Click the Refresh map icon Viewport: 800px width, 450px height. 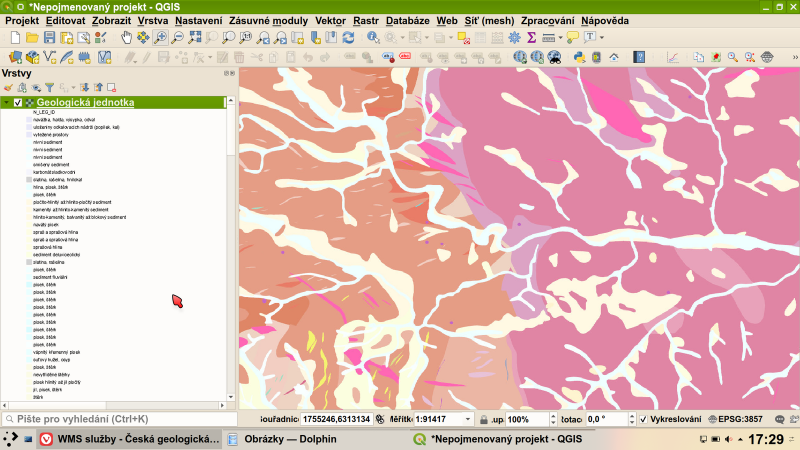pyautogui.click(x=348, y=37)
